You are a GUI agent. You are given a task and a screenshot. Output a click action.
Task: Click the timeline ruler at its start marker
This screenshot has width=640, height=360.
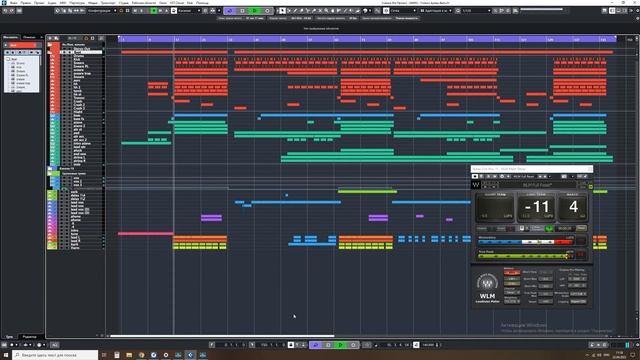(119, 39)
